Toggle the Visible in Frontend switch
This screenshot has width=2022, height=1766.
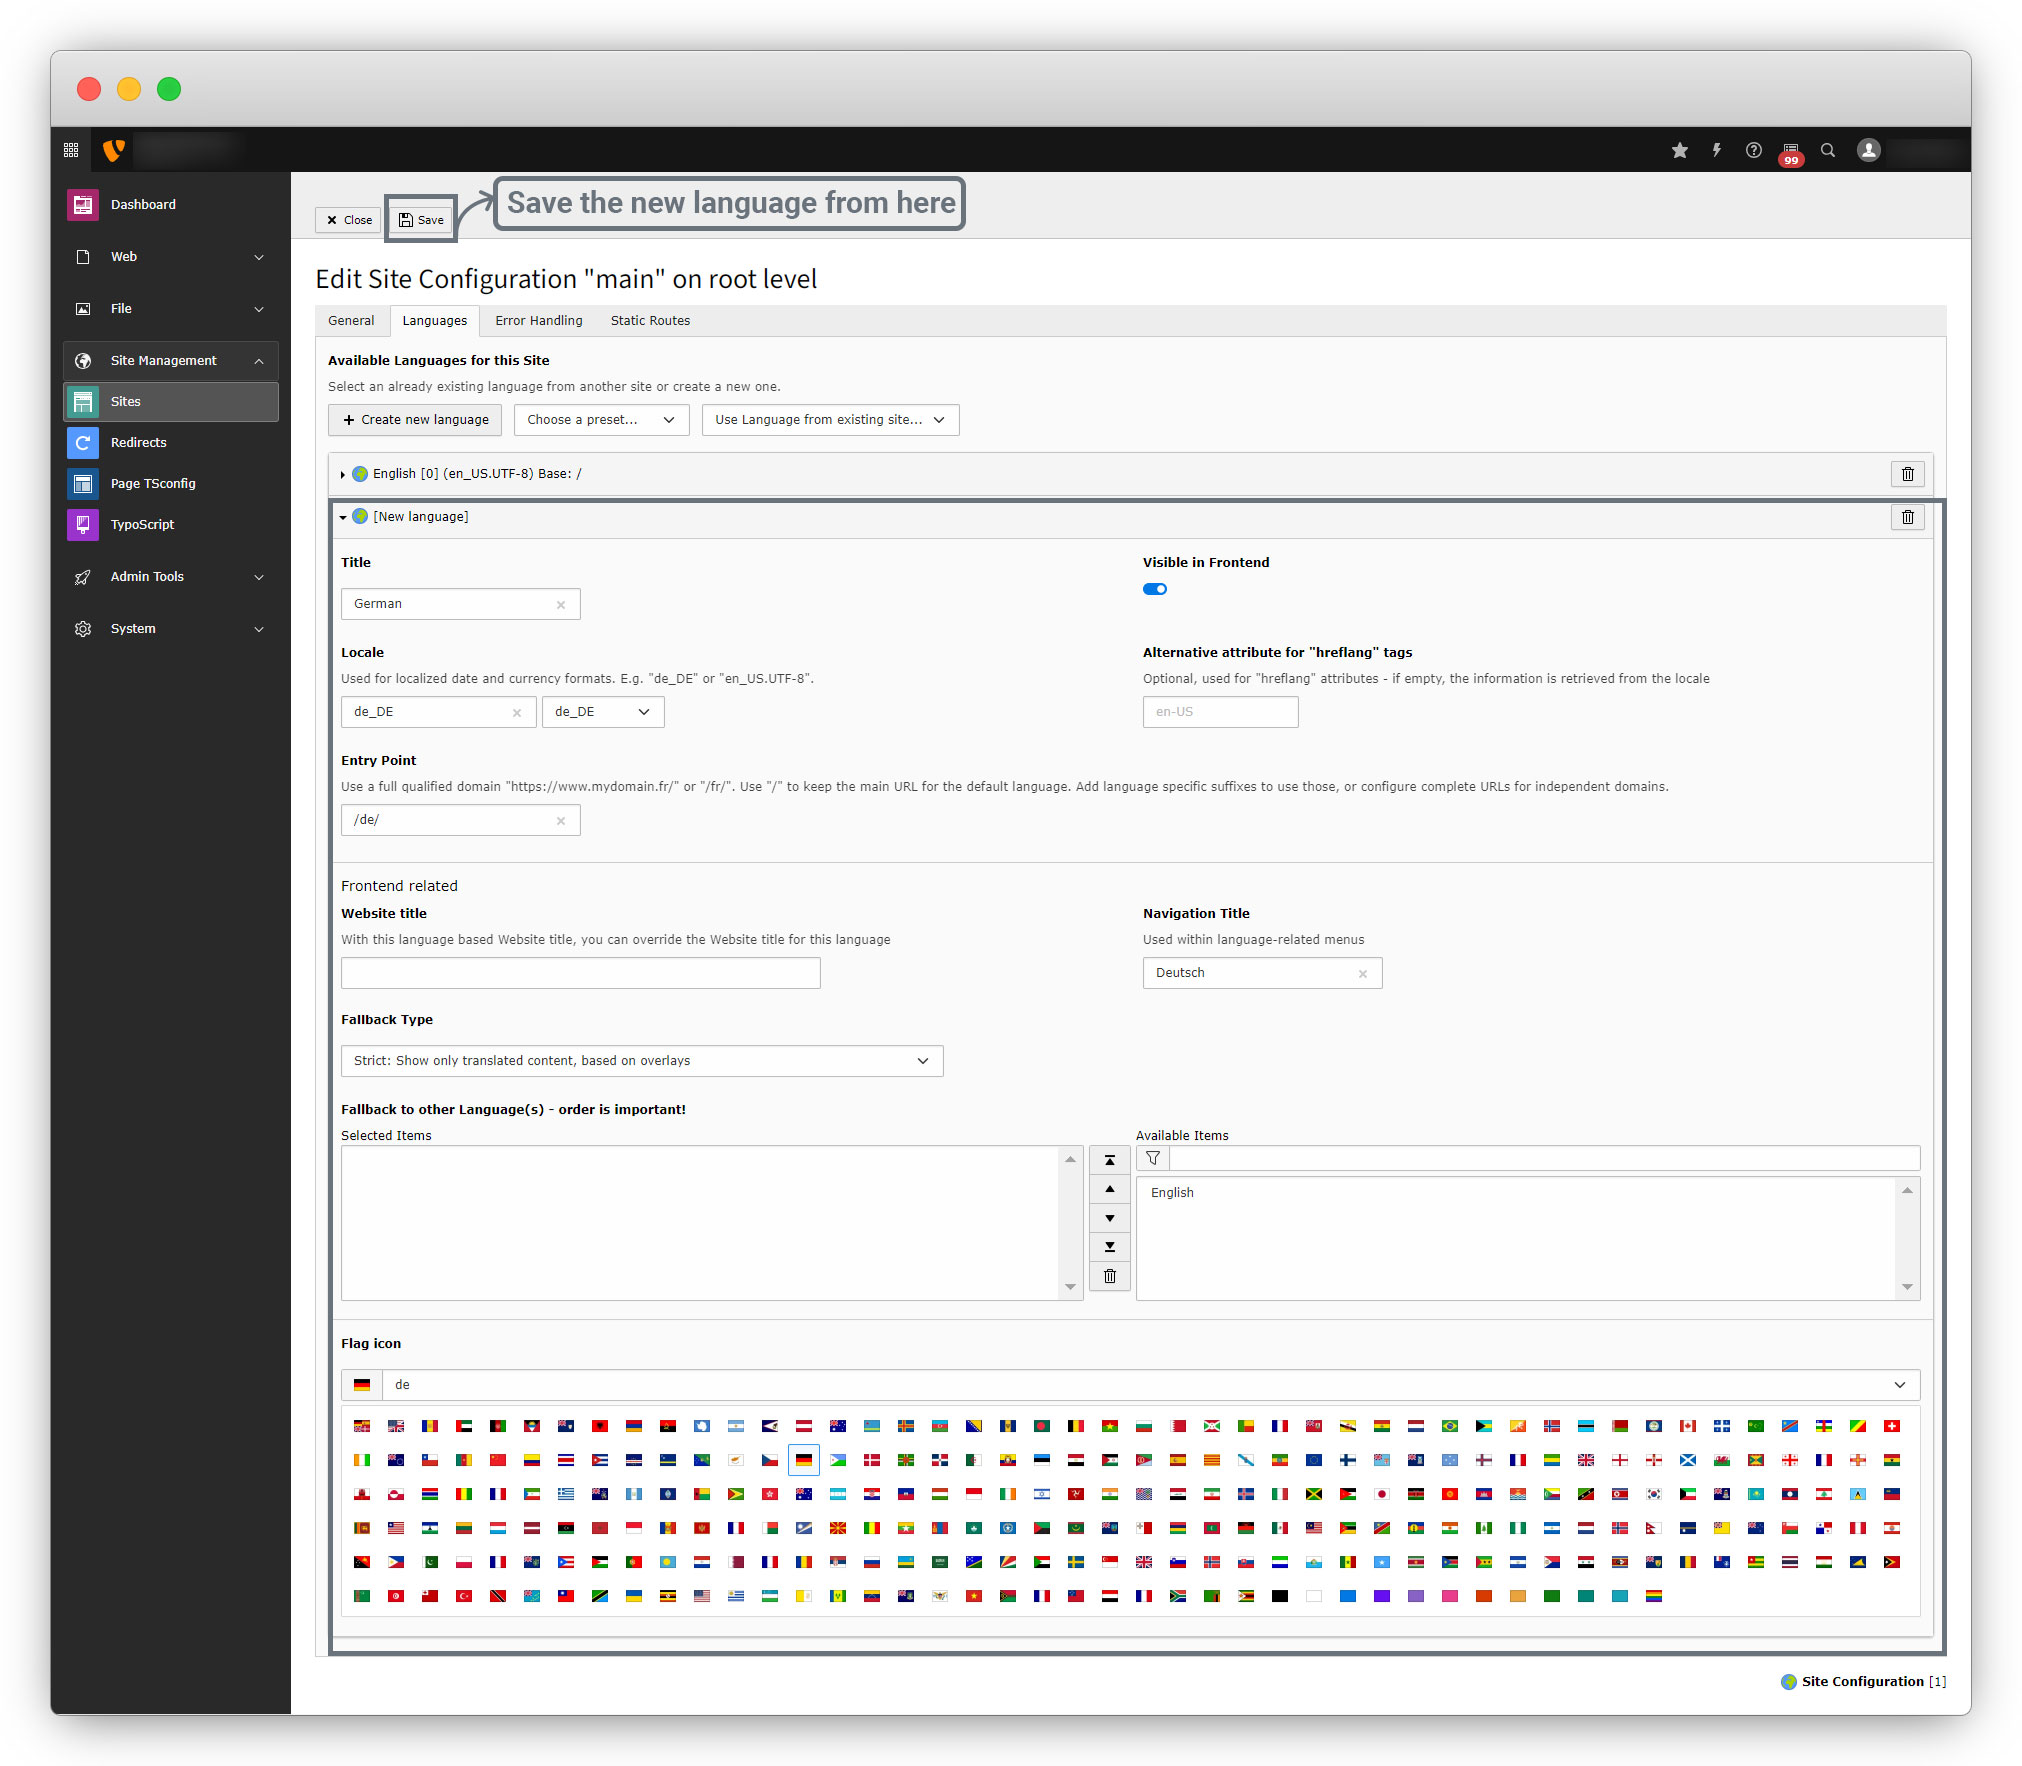(x=1155, y=589)
